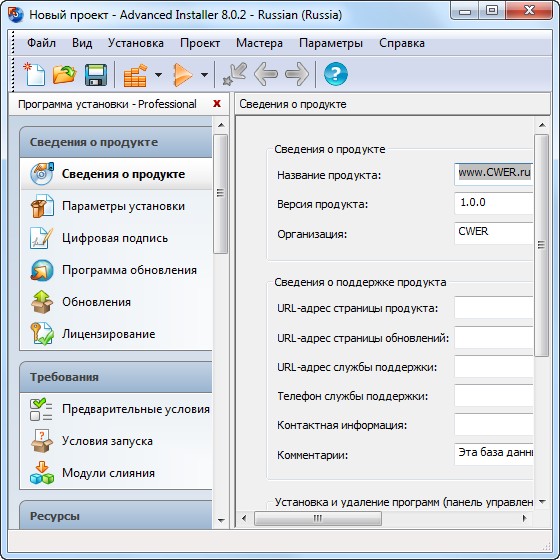The width and height of the screenshot is (560, 560).
Task: Click the New project toolbar icon
Action: tap(34, 74)
